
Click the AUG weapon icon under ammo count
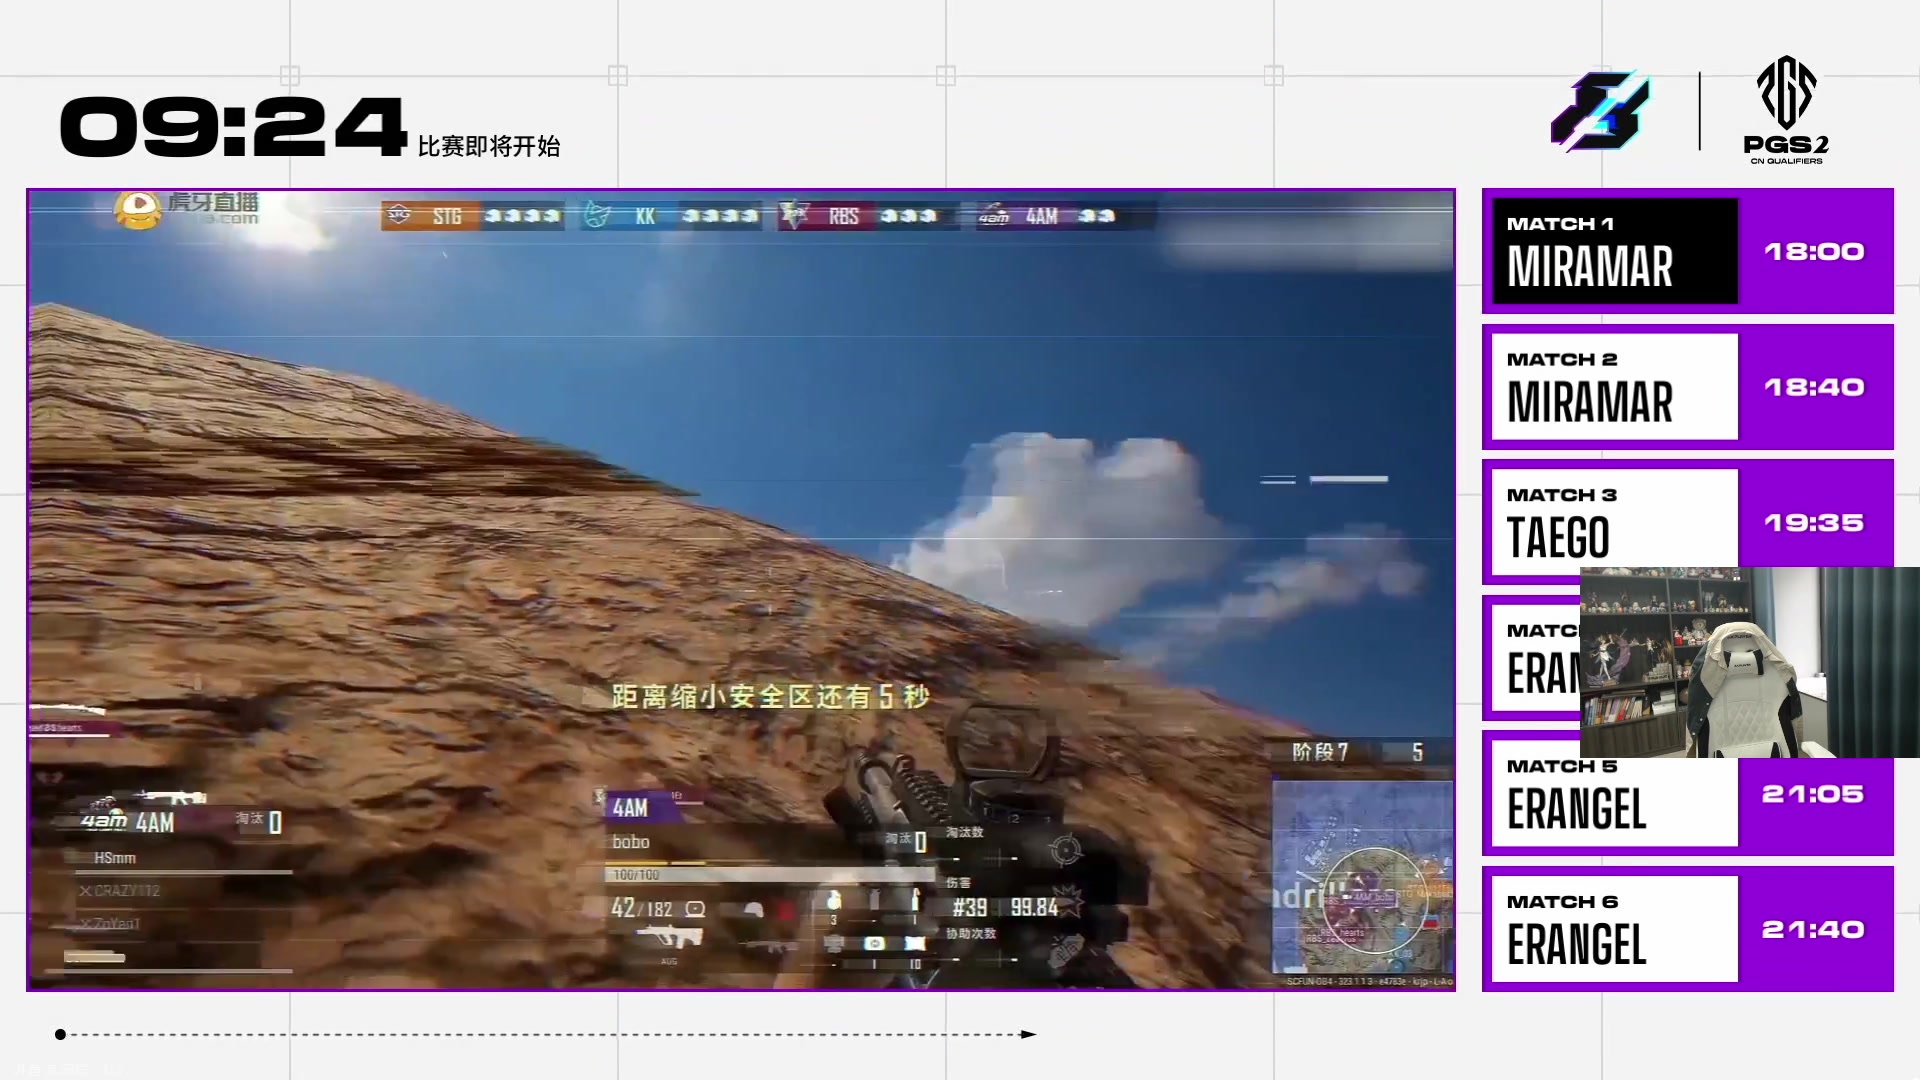(x=669, y=939)
